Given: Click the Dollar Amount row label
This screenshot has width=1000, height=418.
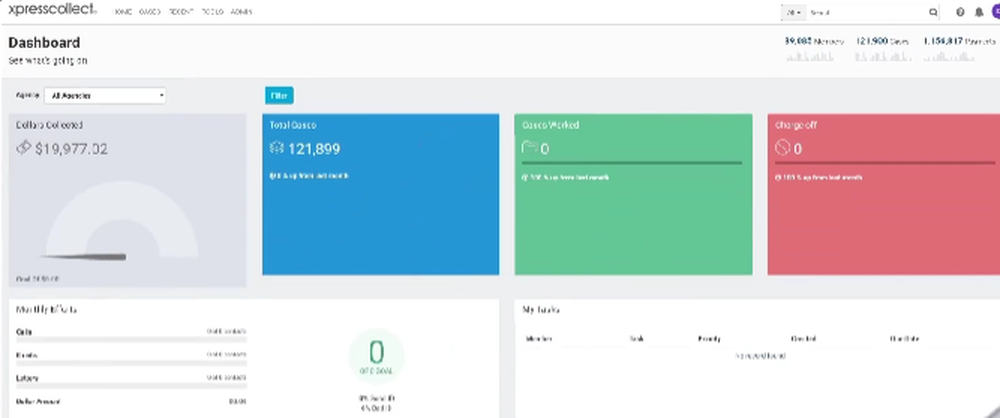Looking at the screenshot, I should point(38,402).
